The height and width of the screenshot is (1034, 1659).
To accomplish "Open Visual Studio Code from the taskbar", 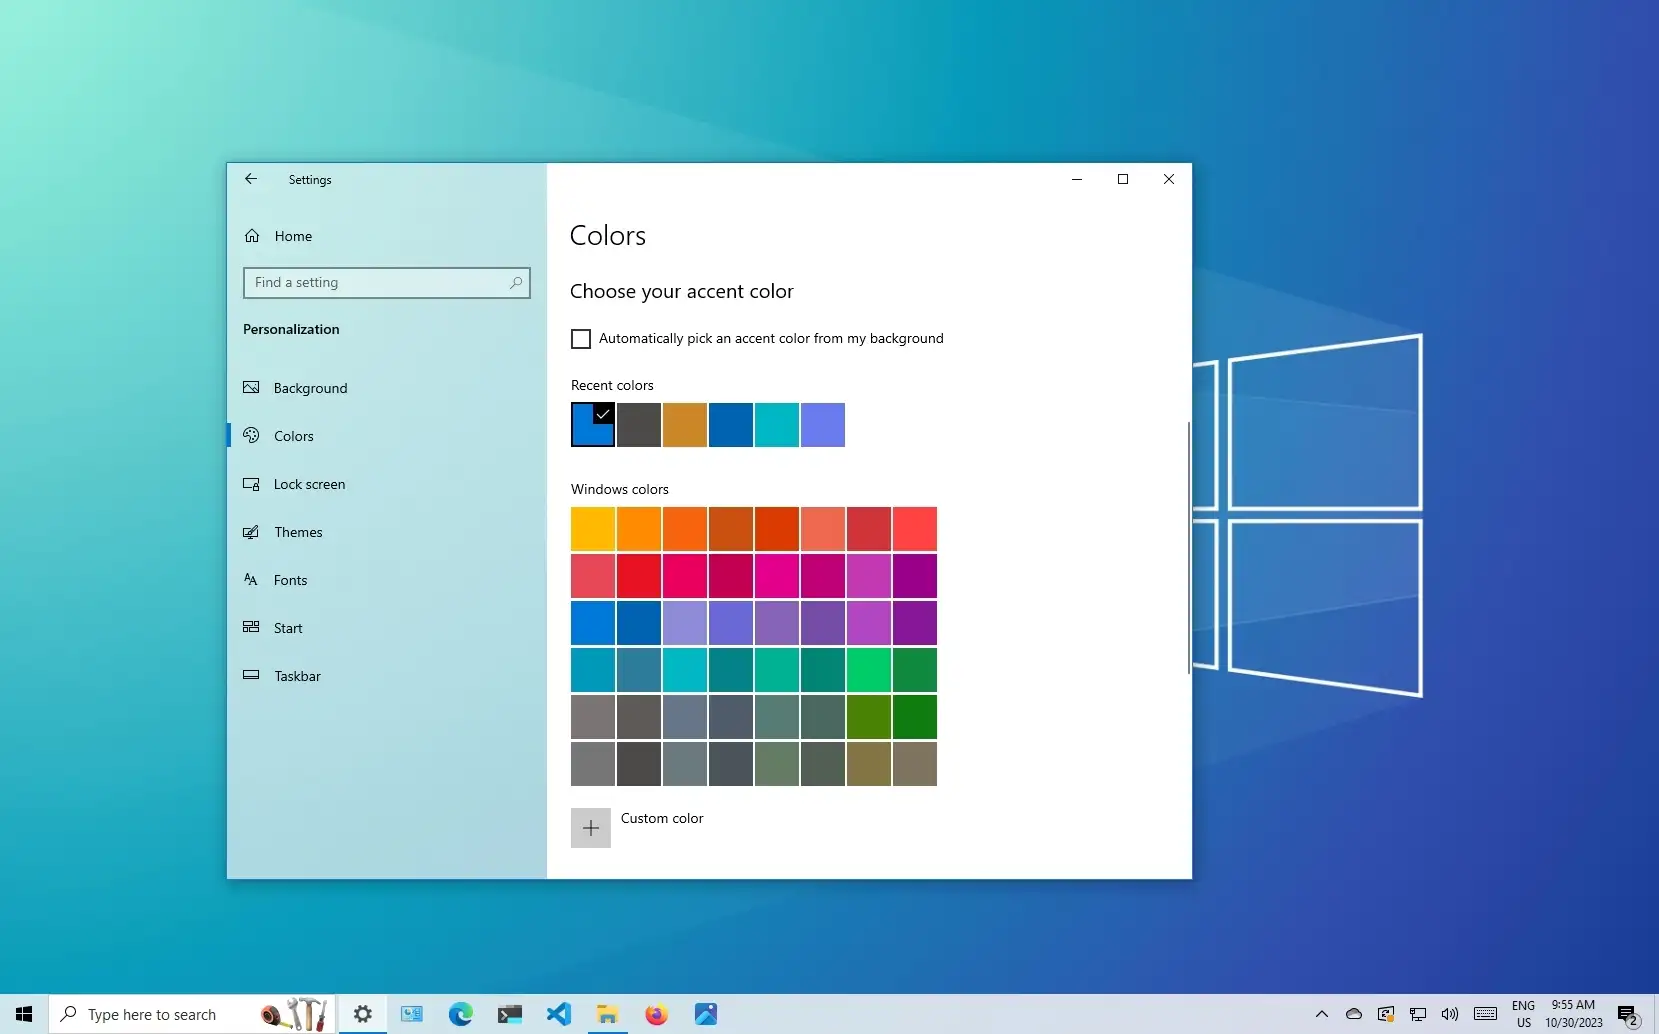I will tap(558, 1014).
